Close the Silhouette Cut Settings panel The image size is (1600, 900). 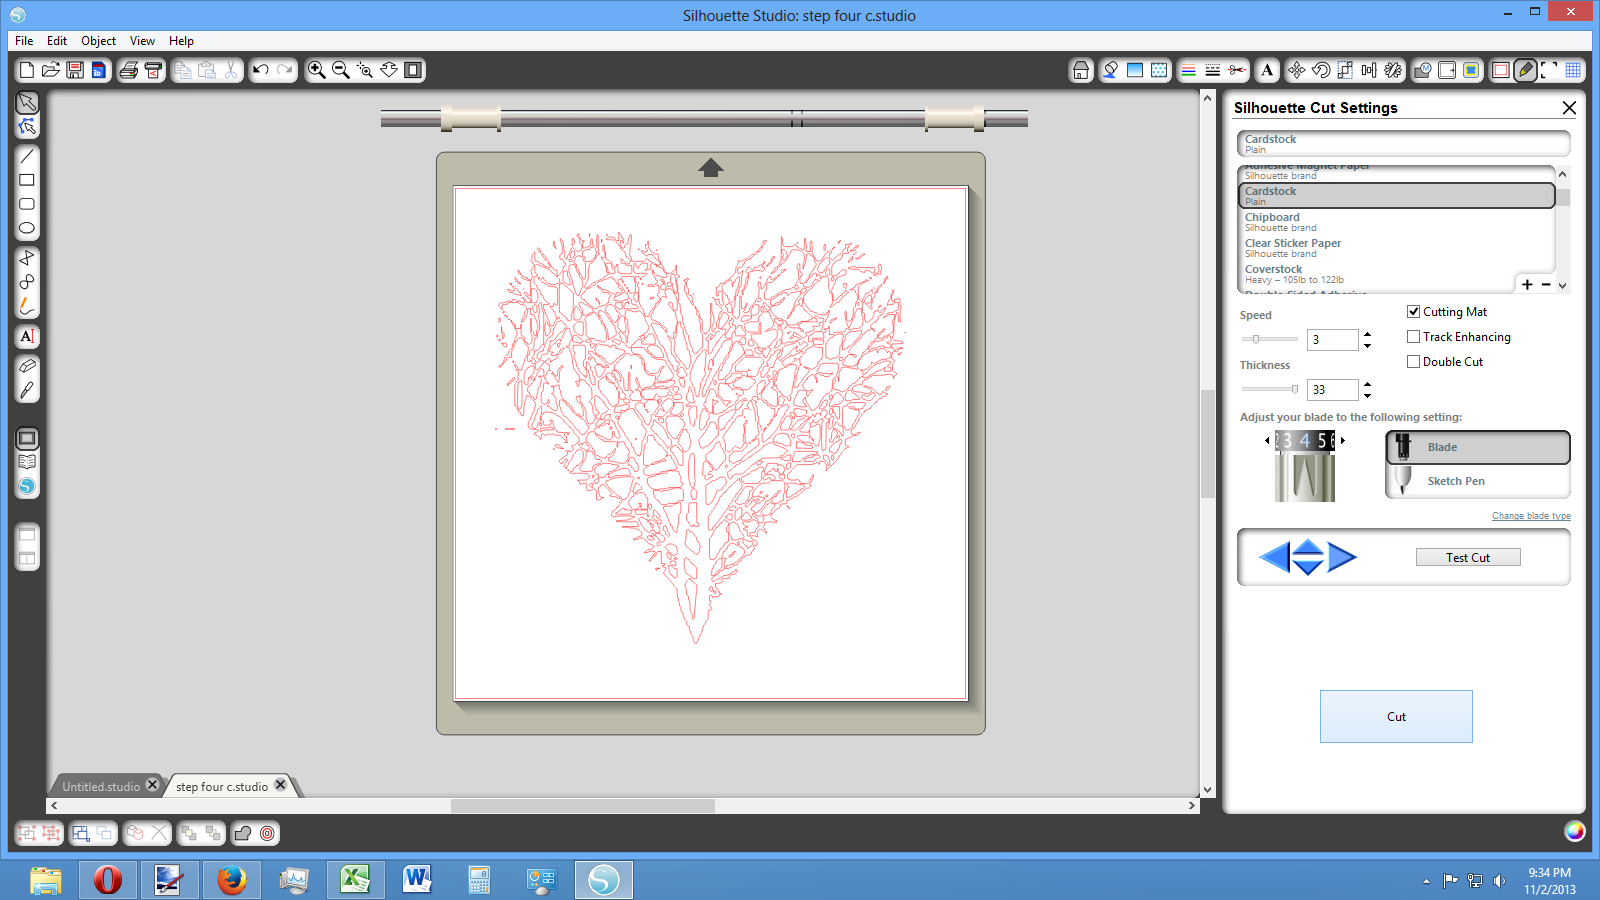point(1569,108)
